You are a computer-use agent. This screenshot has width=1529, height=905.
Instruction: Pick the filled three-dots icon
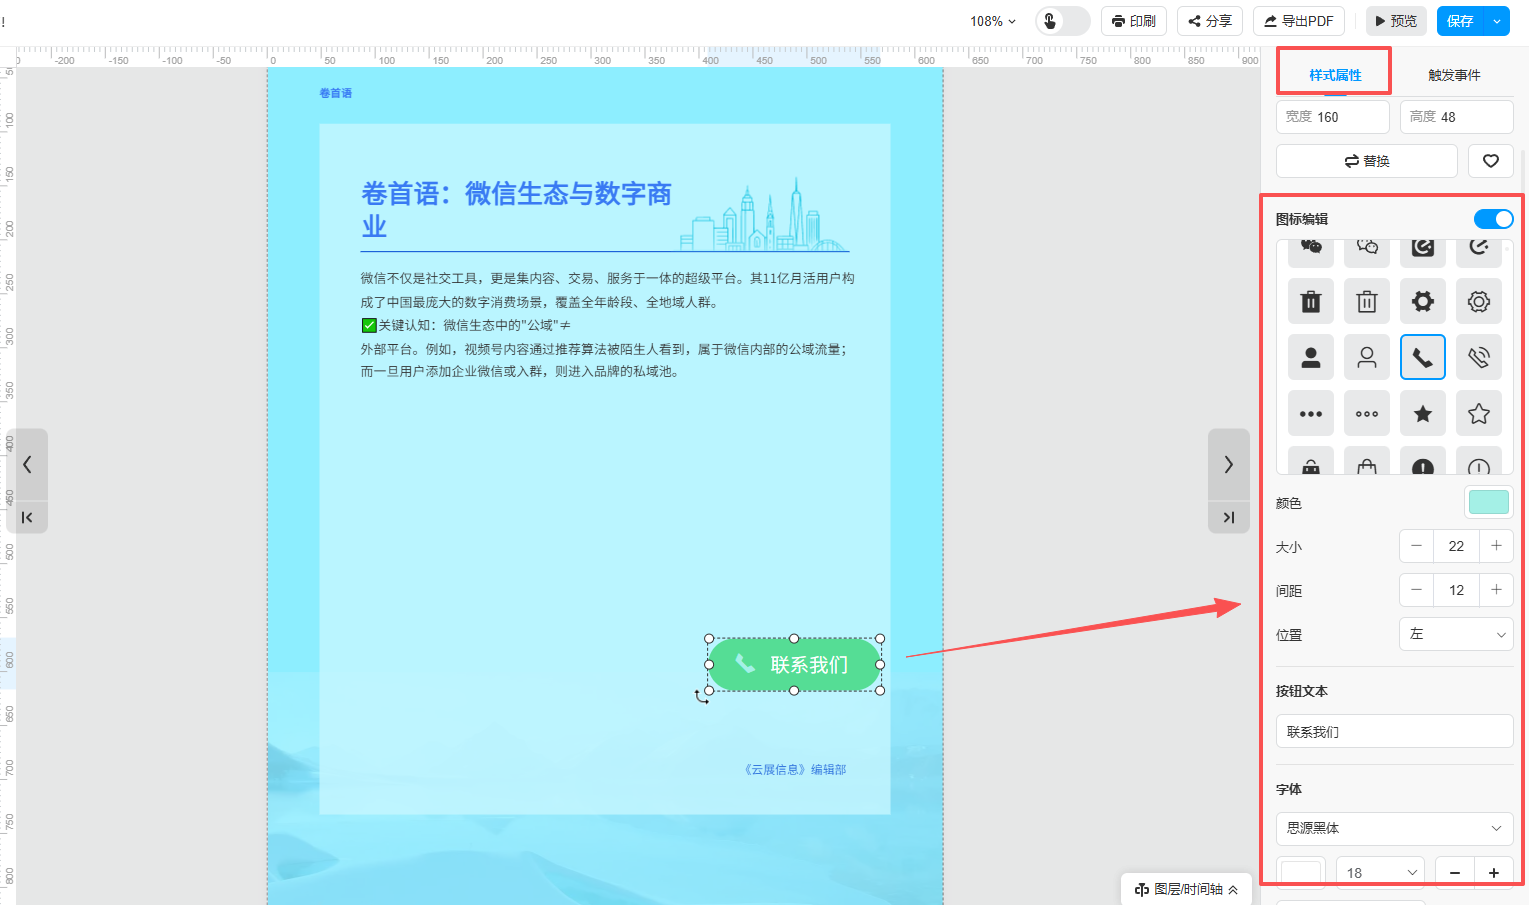pyautogui.click(x=1311, y=414)
